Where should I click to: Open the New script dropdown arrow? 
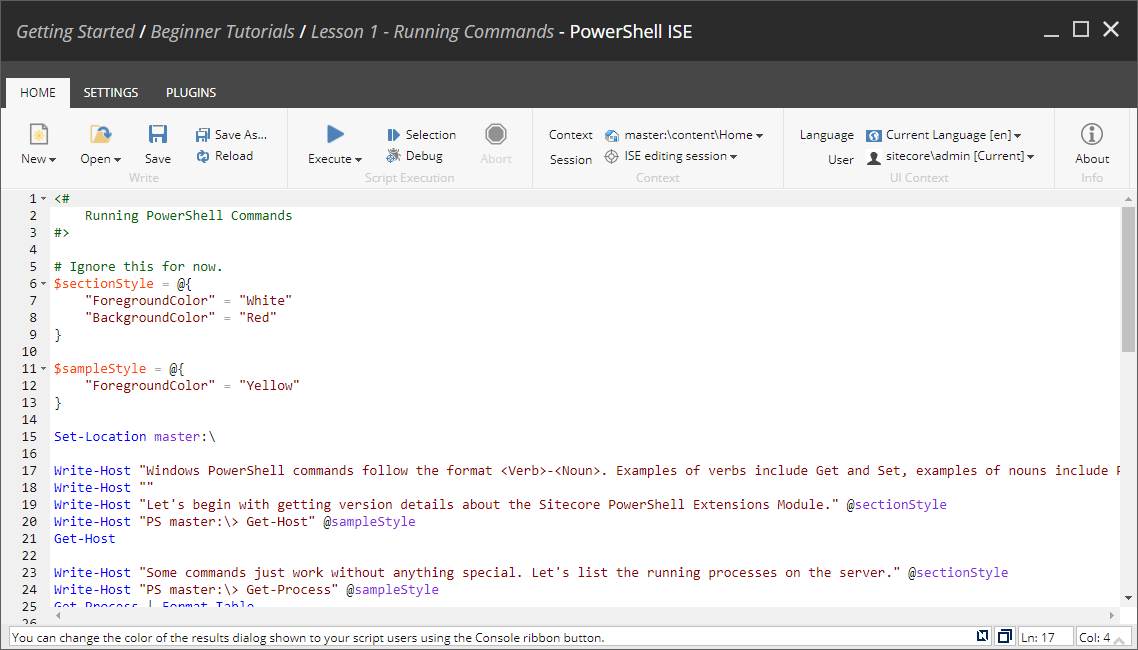(53, 160)
